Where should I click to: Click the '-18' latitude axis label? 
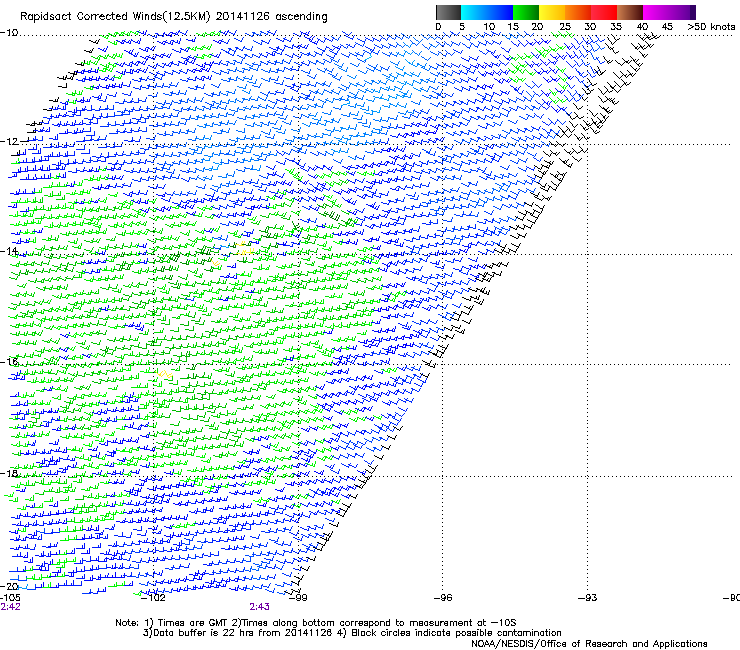(9, 473)
